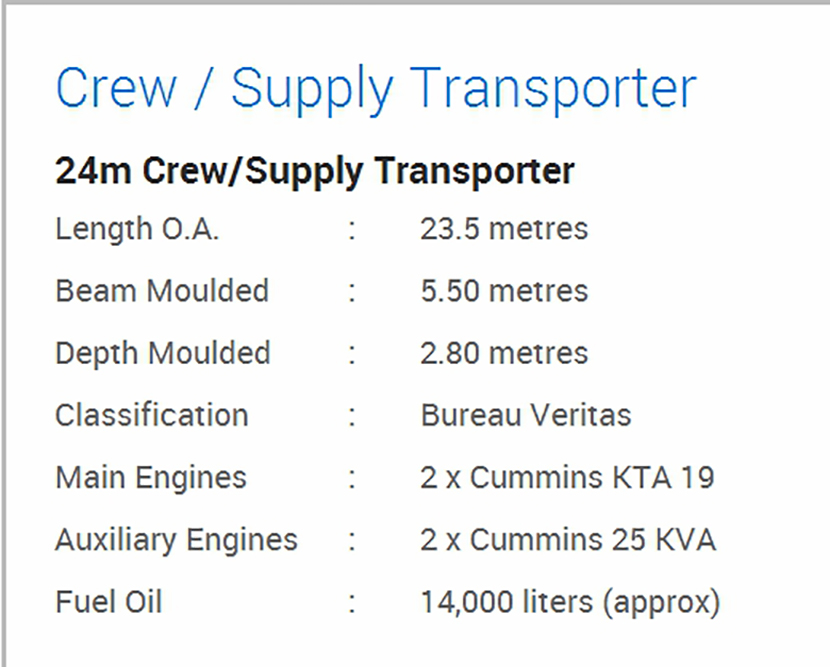Click the blue Crew / Supply Transporter heading
The height and width of the screenshot is (667, 830).
(375, 88)
